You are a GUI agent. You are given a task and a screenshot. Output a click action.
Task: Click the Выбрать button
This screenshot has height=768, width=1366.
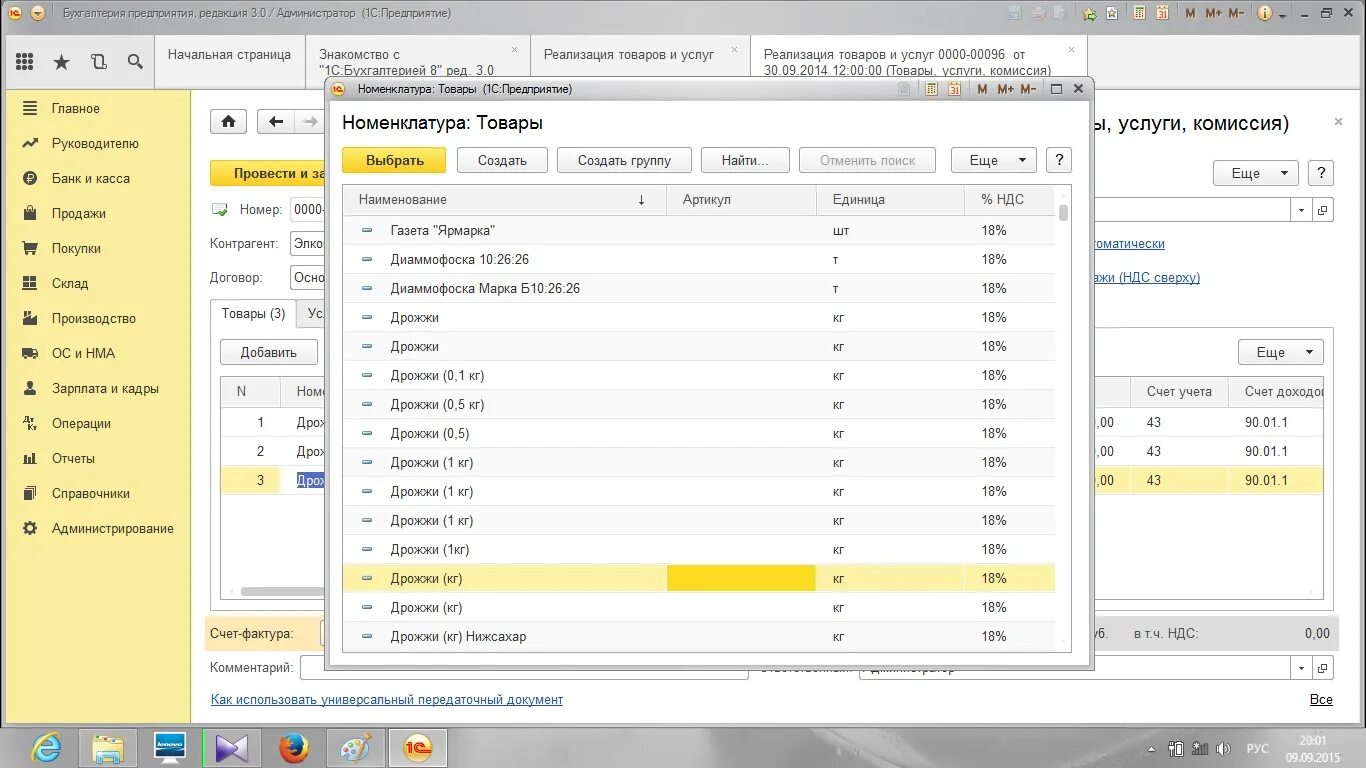(x=394, y=160)
